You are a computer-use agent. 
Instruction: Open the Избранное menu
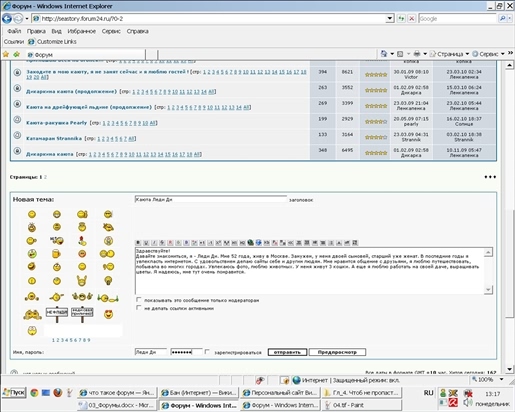82,31
